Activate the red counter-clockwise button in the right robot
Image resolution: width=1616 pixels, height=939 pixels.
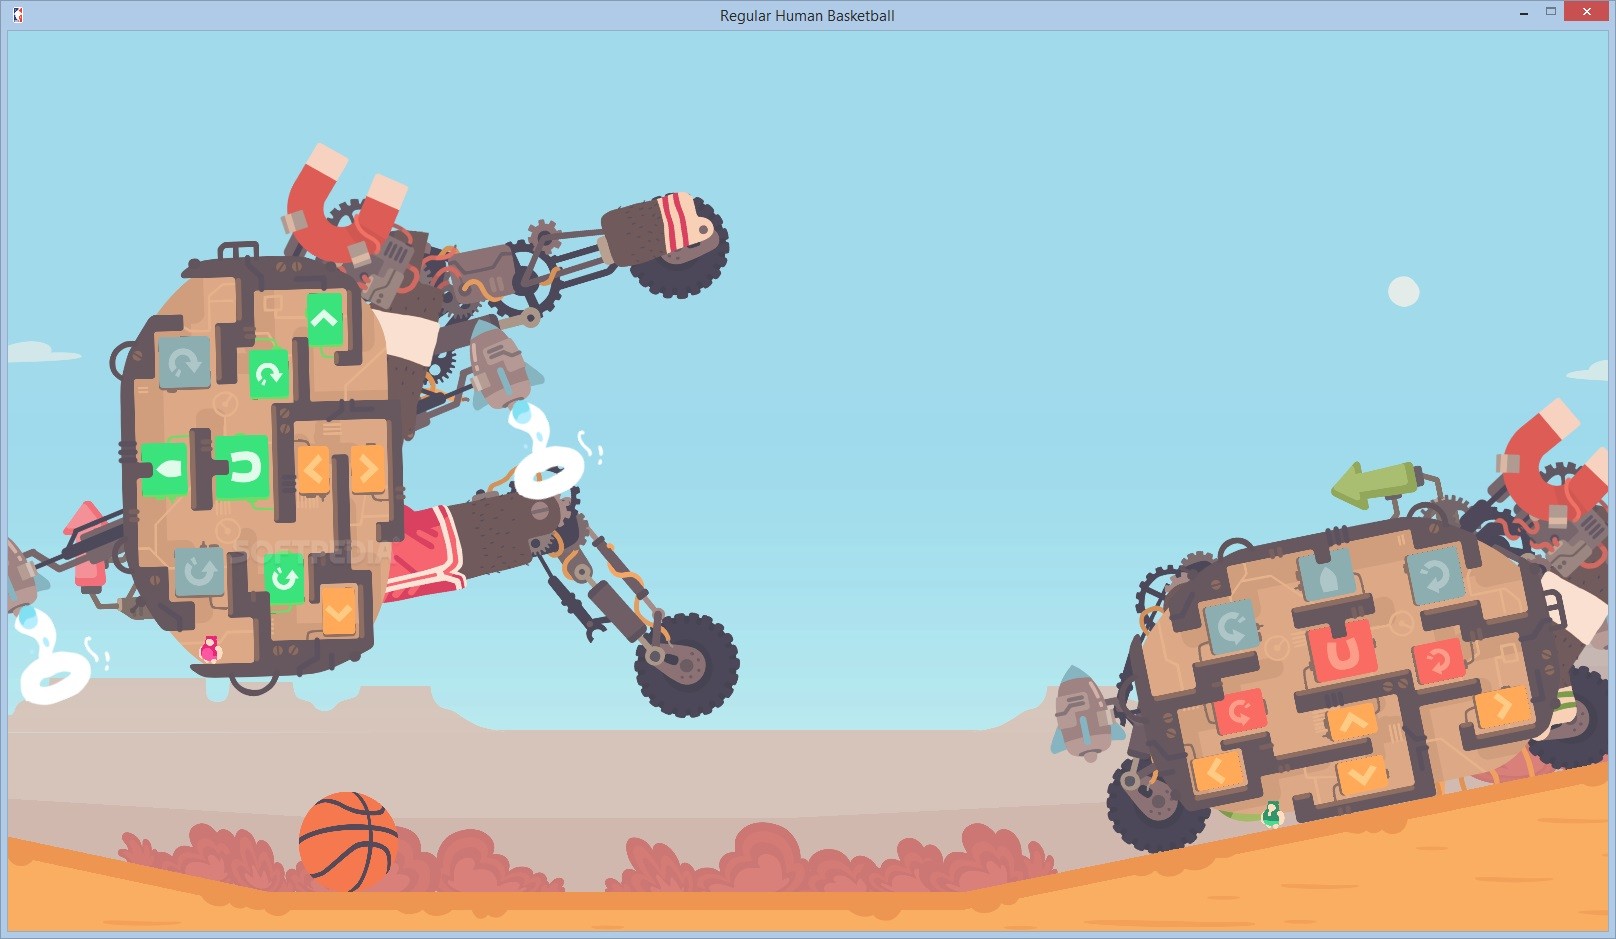pos(1240,712)
